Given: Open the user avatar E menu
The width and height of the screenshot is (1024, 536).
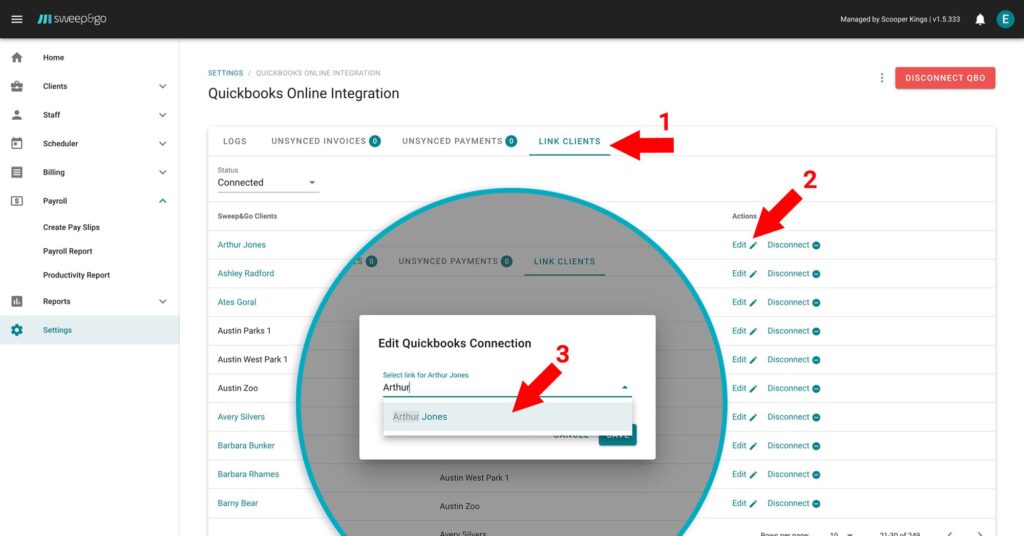Looking at the screenshot, I should pos(1005,19).
